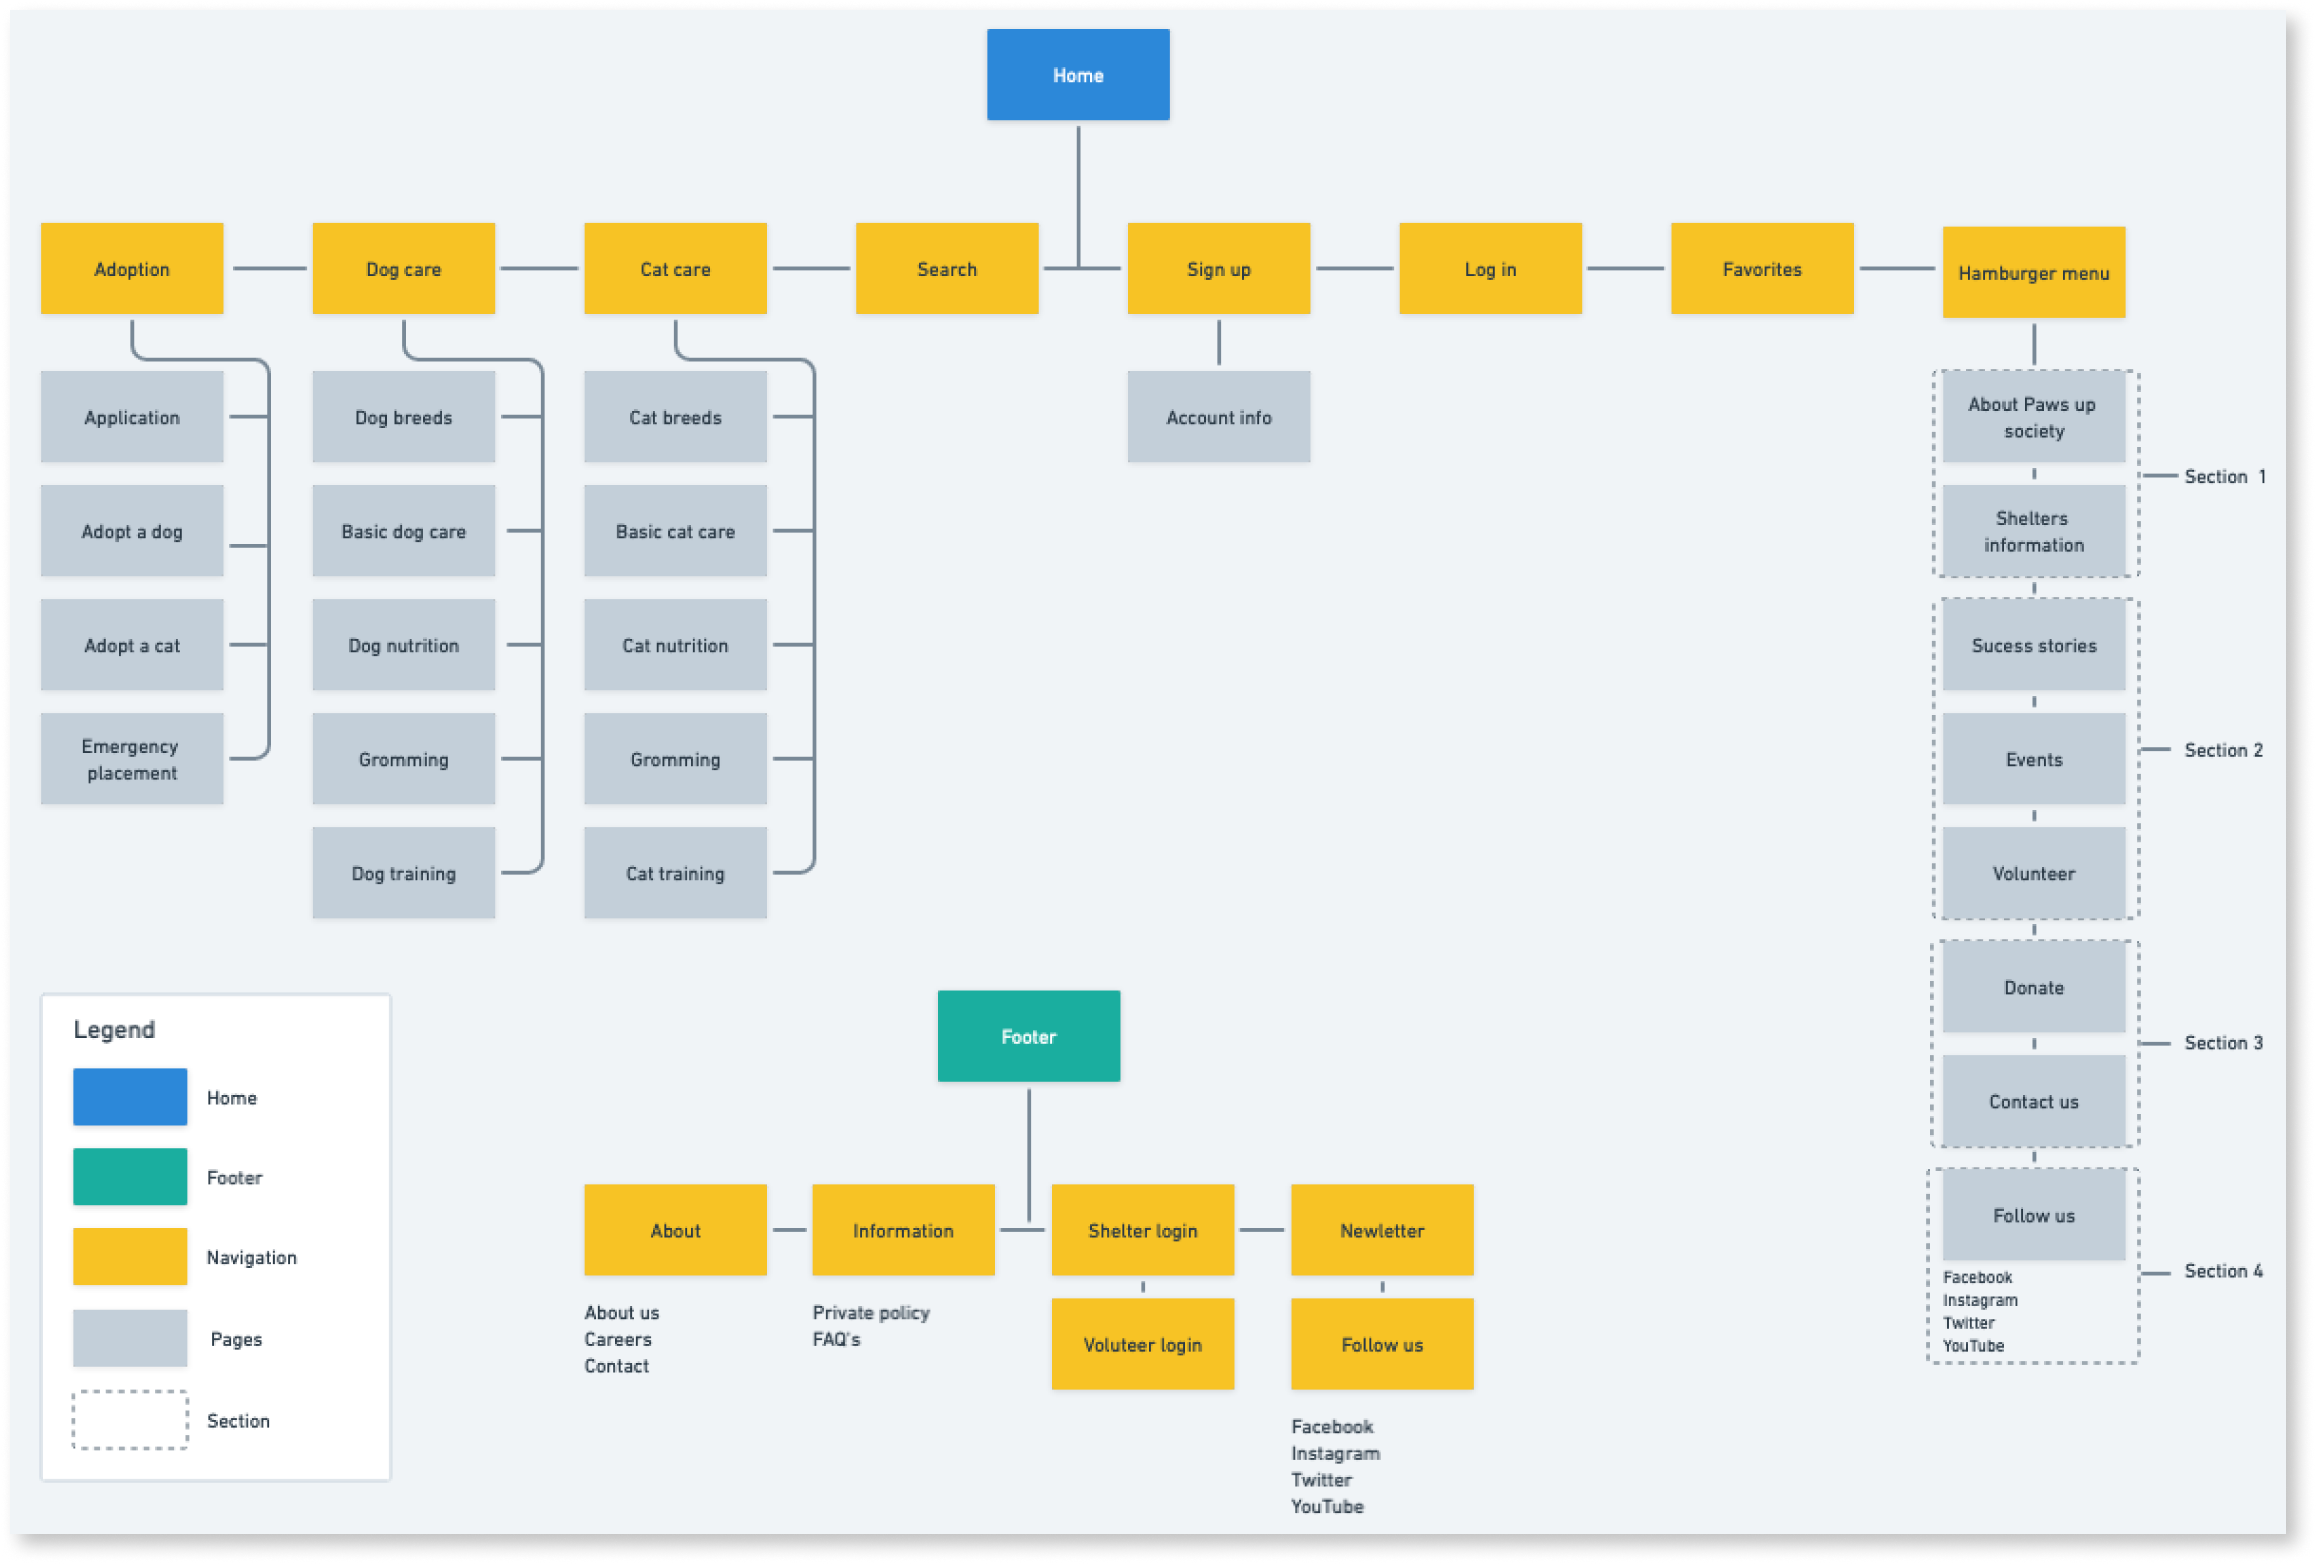The image size is (2316, 1564).
Task: Open the Dog care node
Action: (403, 268)
